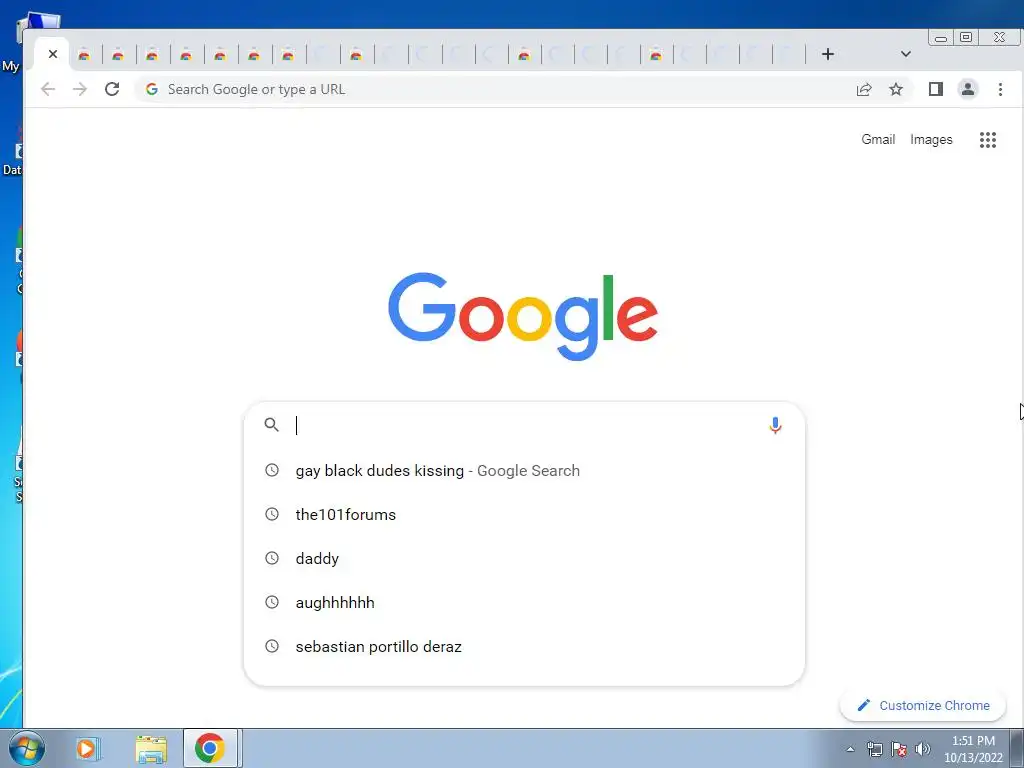1024x768 pixels.
Task: Close the active Chrome tab
Action: pos(53,54)
